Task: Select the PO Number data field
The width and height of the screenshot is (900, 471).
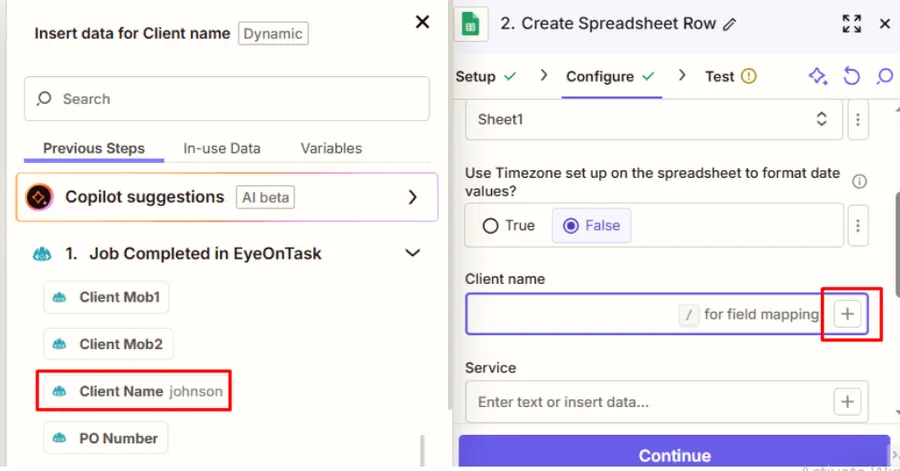Action: pos(106,438)
